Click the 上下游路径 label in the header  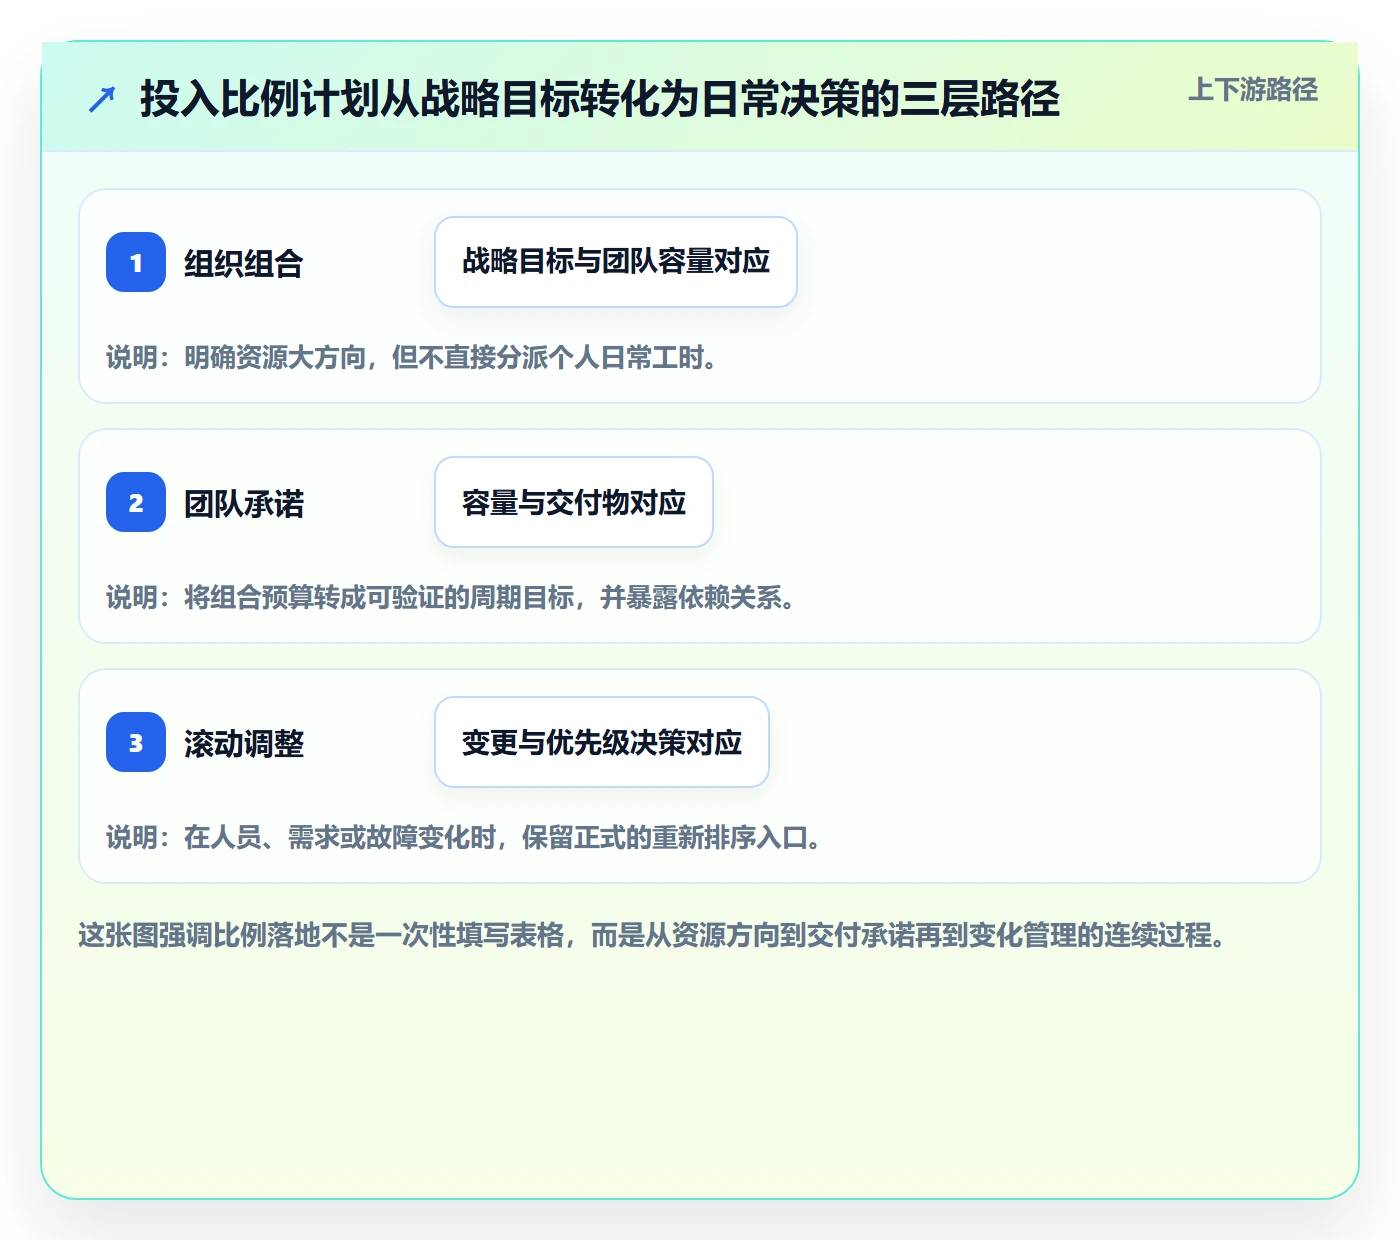[1253, 90]
